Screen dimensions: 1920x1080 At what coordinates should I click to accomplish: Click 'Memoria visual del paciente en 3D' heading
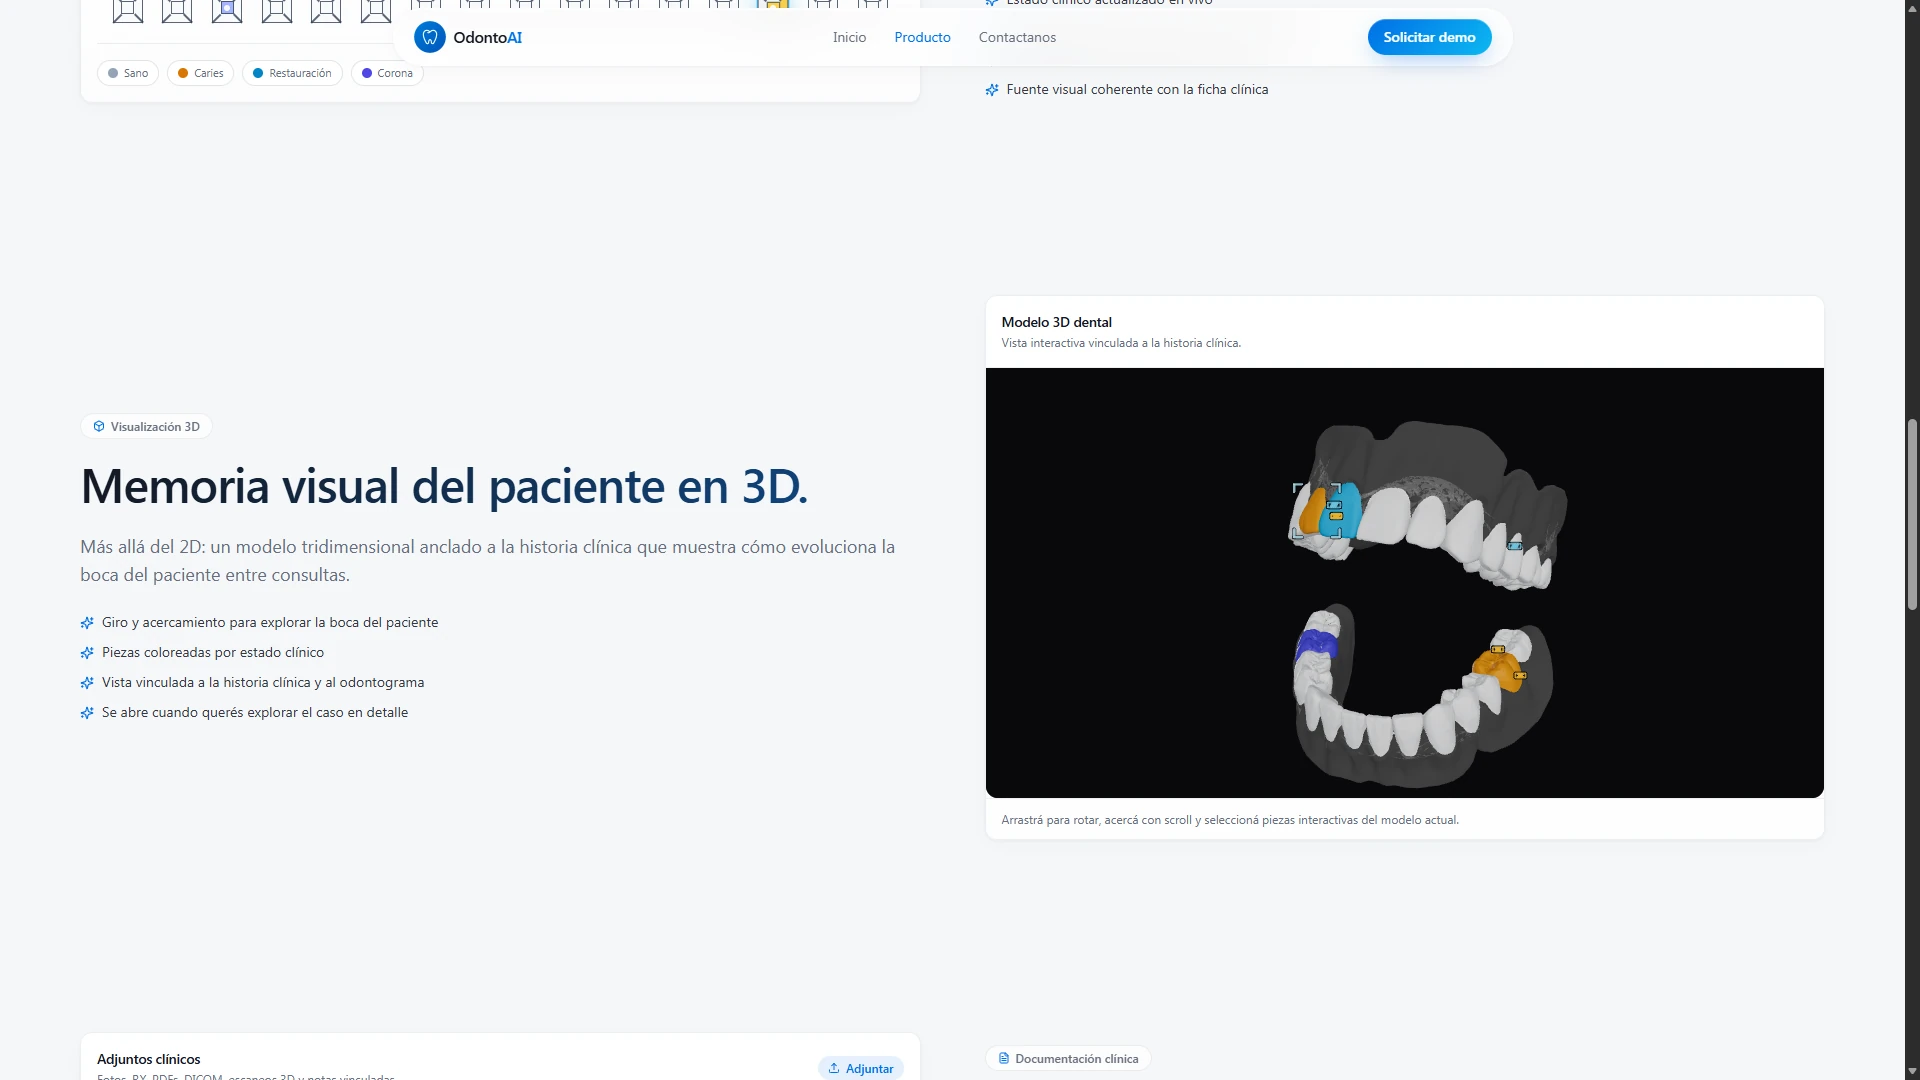click(x=444, y=487)
